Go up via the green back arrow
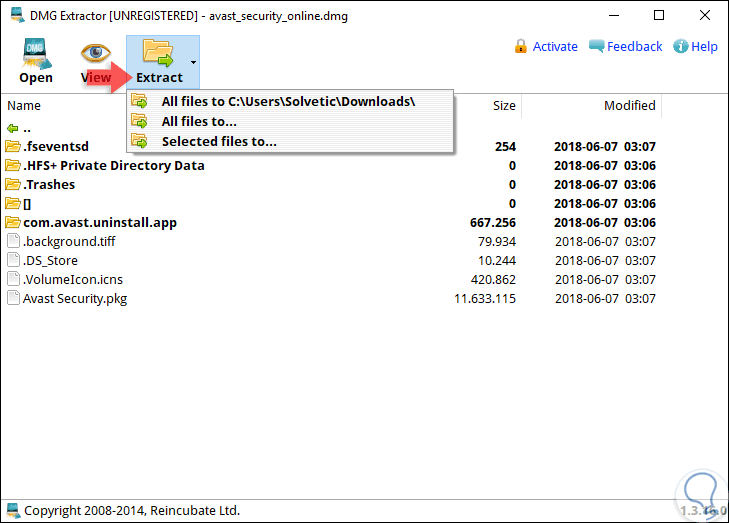The width and height of the screenshot is (729, 523). coord(13,128)
